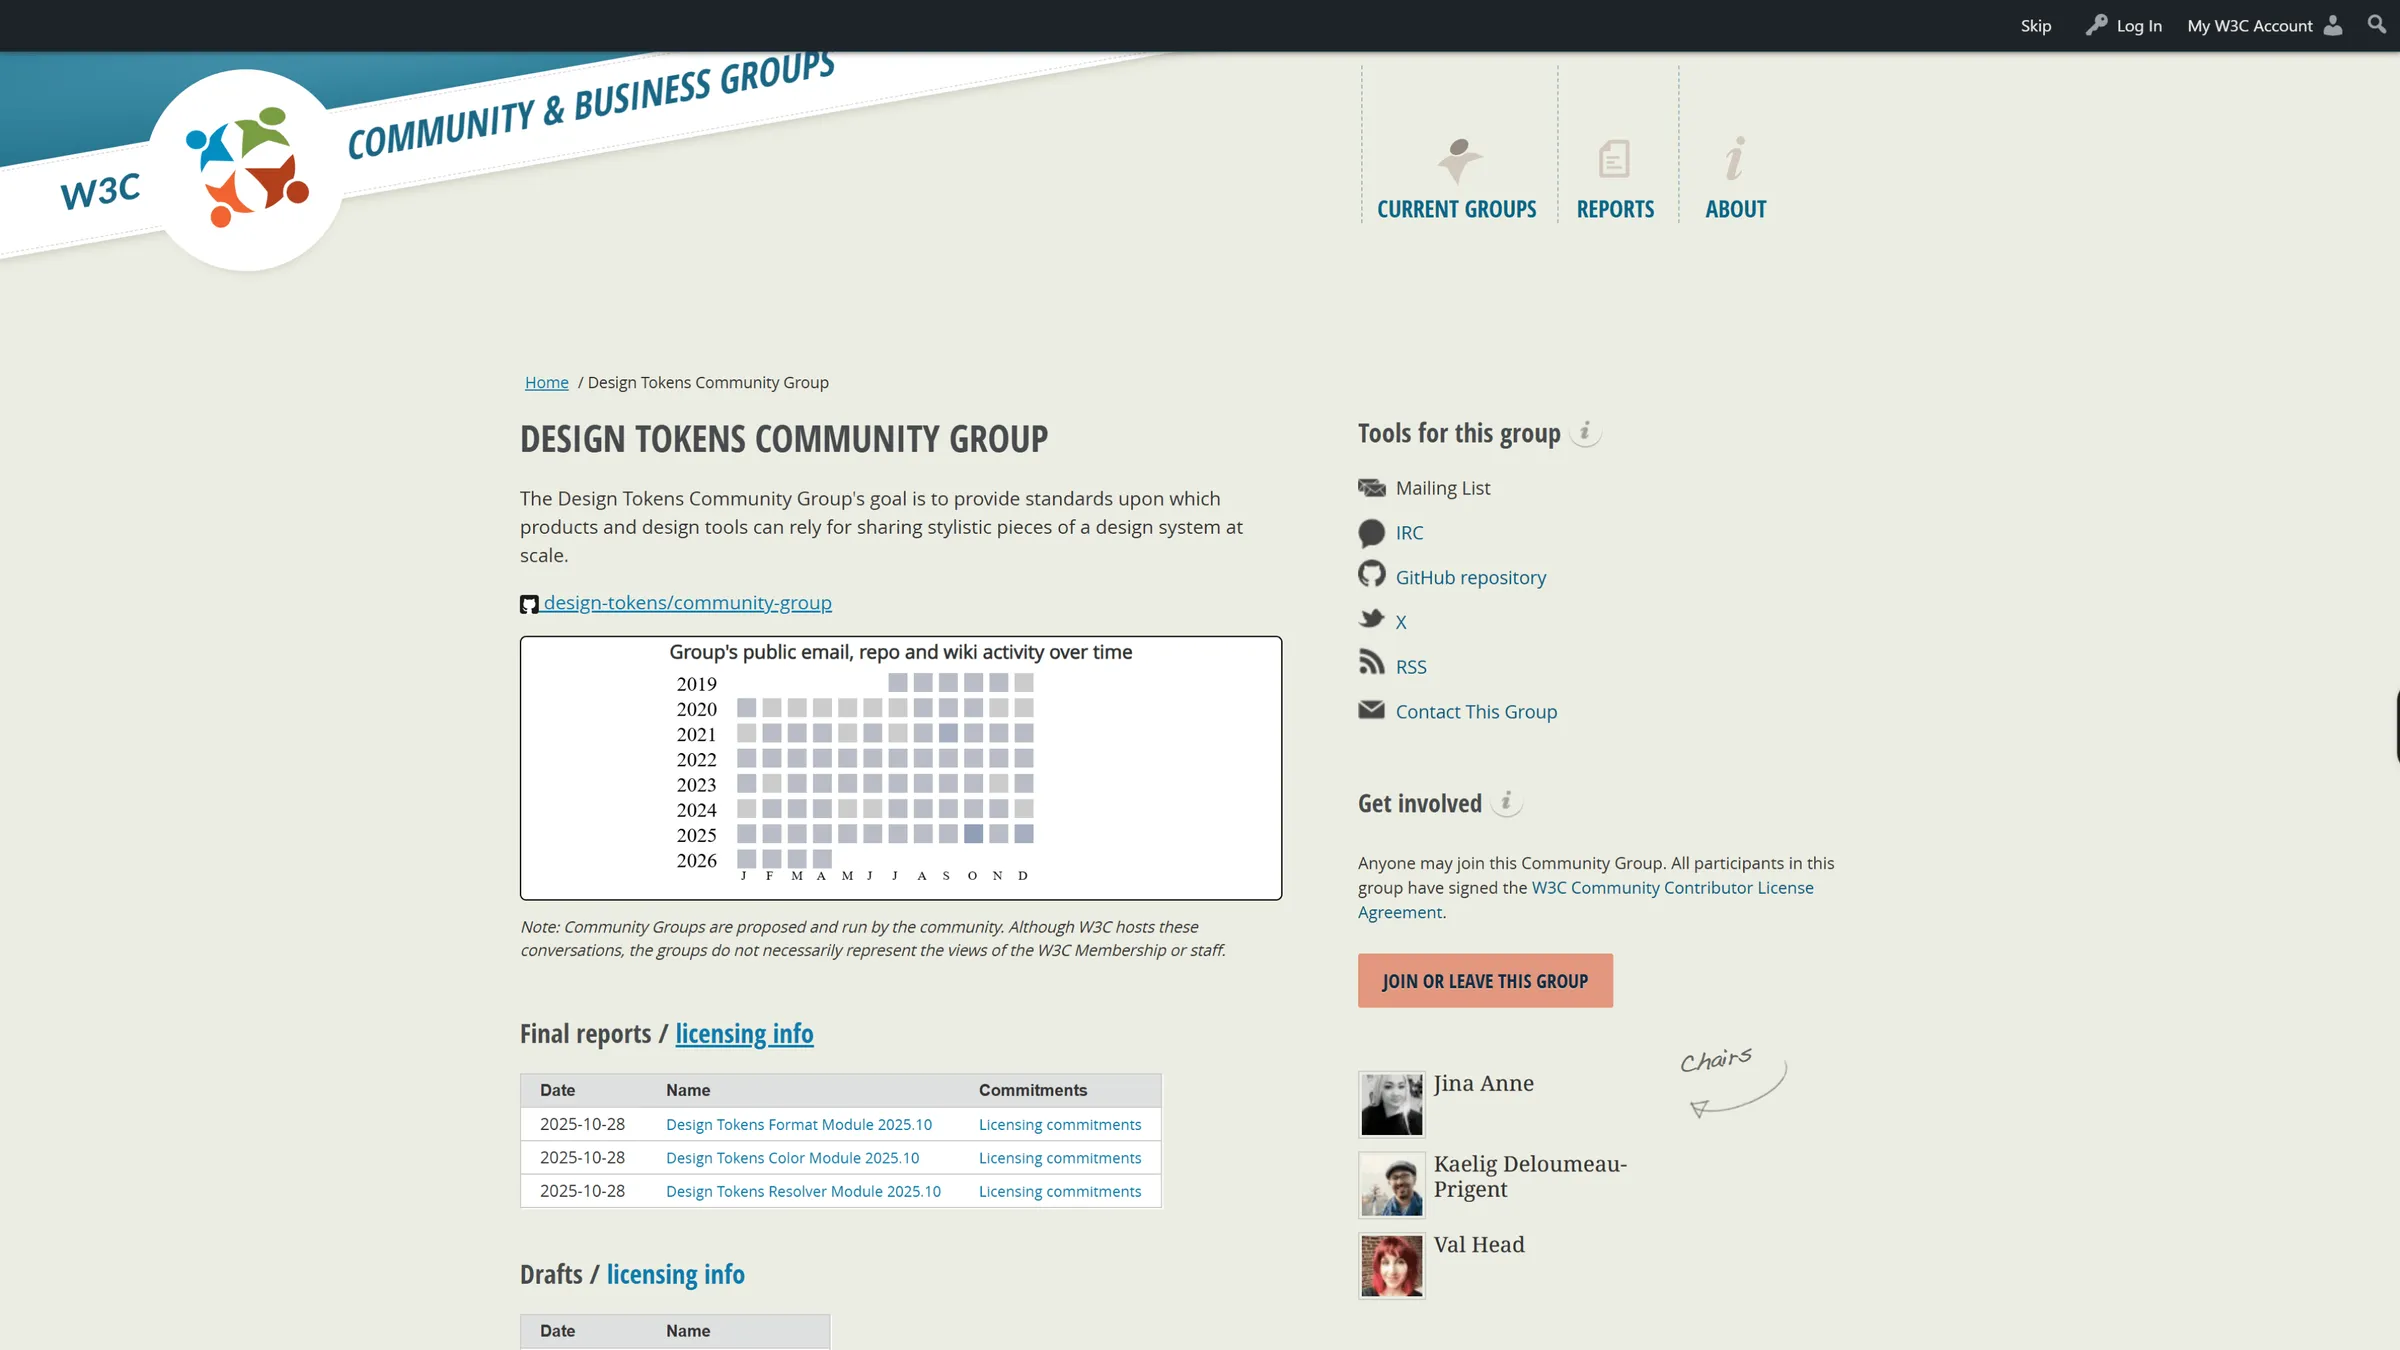Click the Skip link in top bar

[x=2035, y=26]
